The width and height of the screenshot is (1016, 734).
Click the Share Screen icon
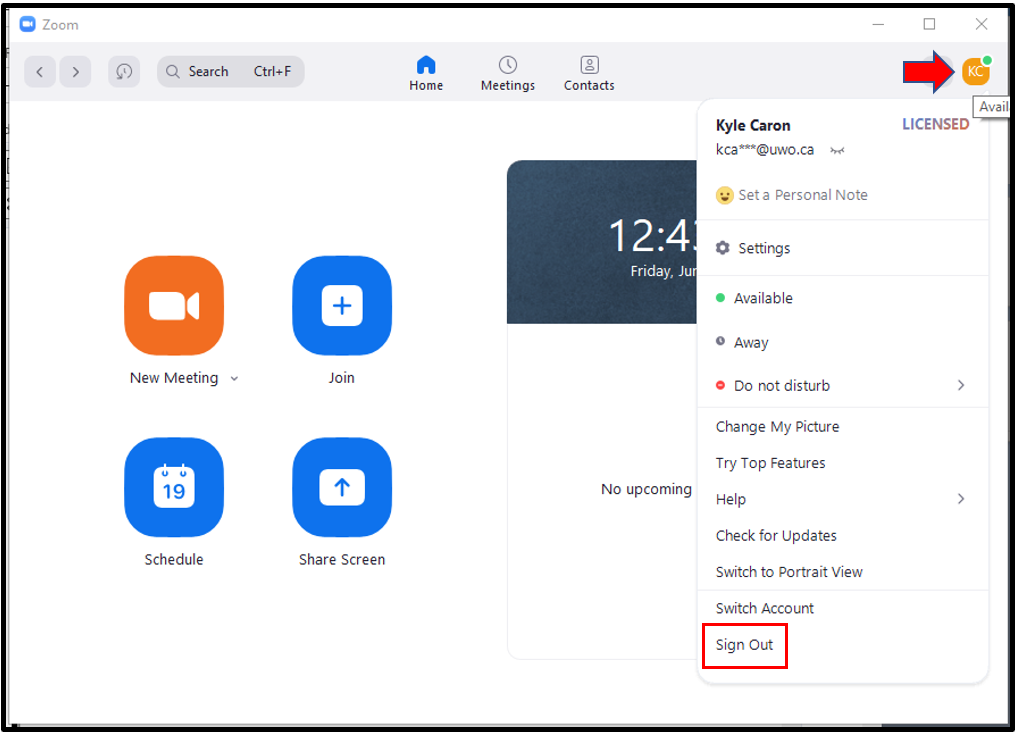342,487
